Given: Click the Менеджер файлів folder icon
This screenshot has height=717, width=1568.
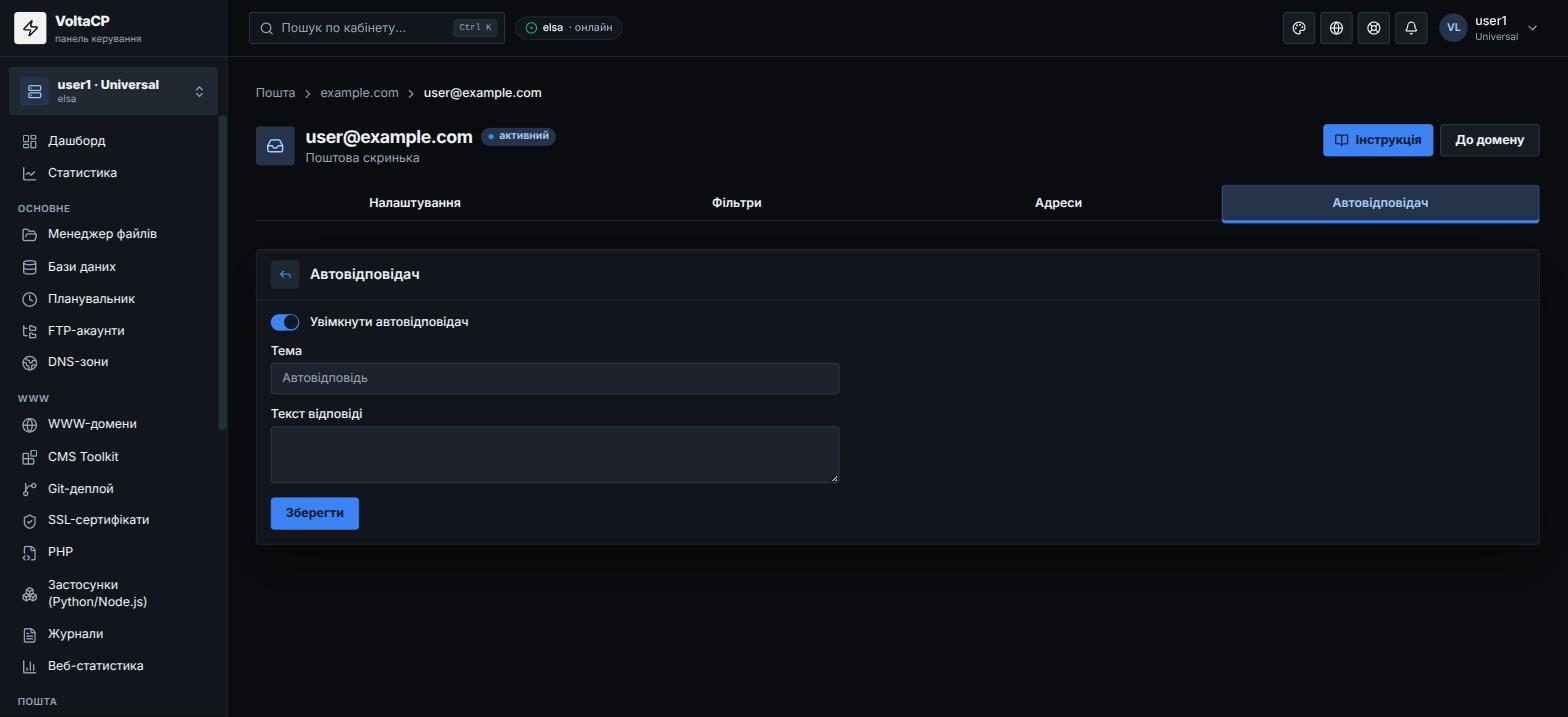Looking at the screenshot, I should [x=30, y=235].
